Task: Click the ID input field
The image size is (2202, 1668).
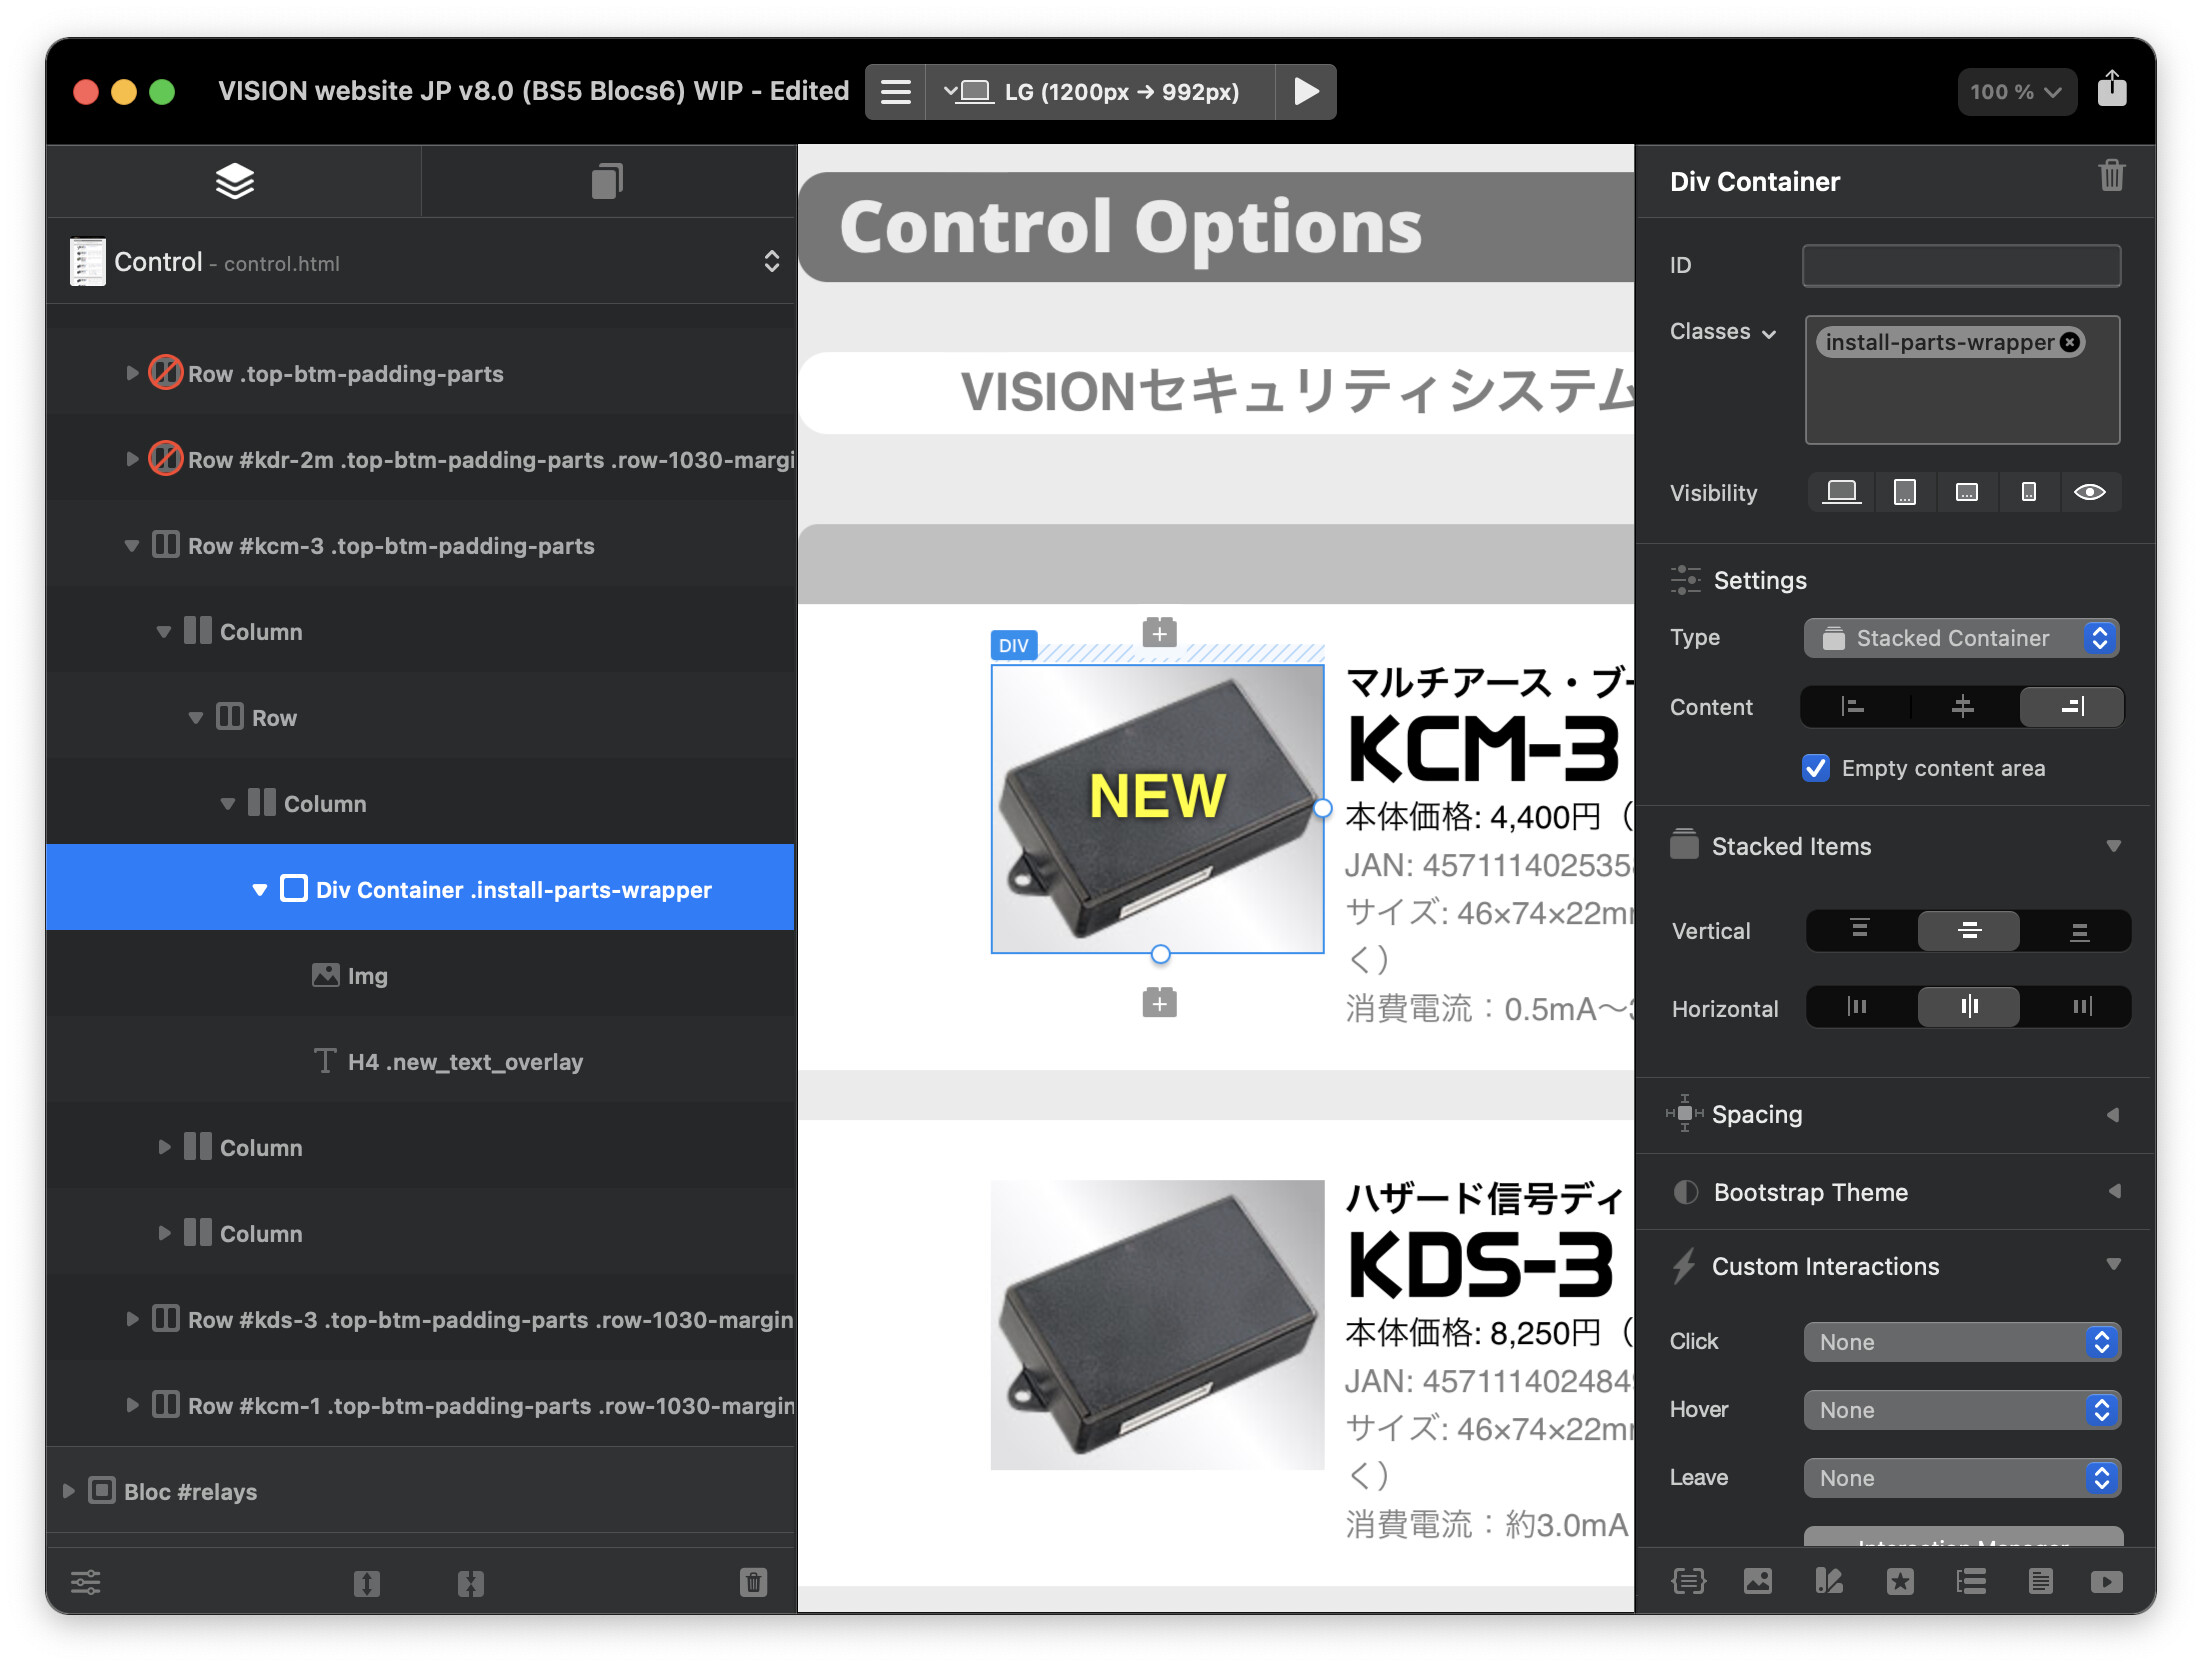Action: [1960, 266]
